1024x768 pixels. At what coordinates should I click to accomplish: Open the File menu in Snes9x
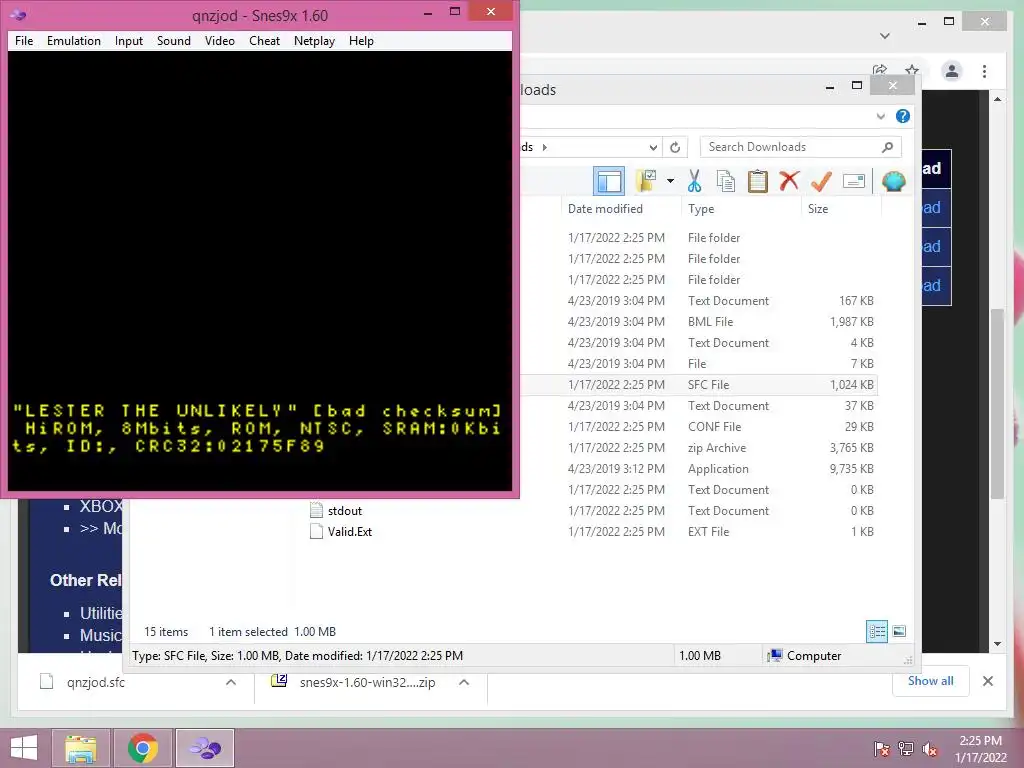point(24,40)
